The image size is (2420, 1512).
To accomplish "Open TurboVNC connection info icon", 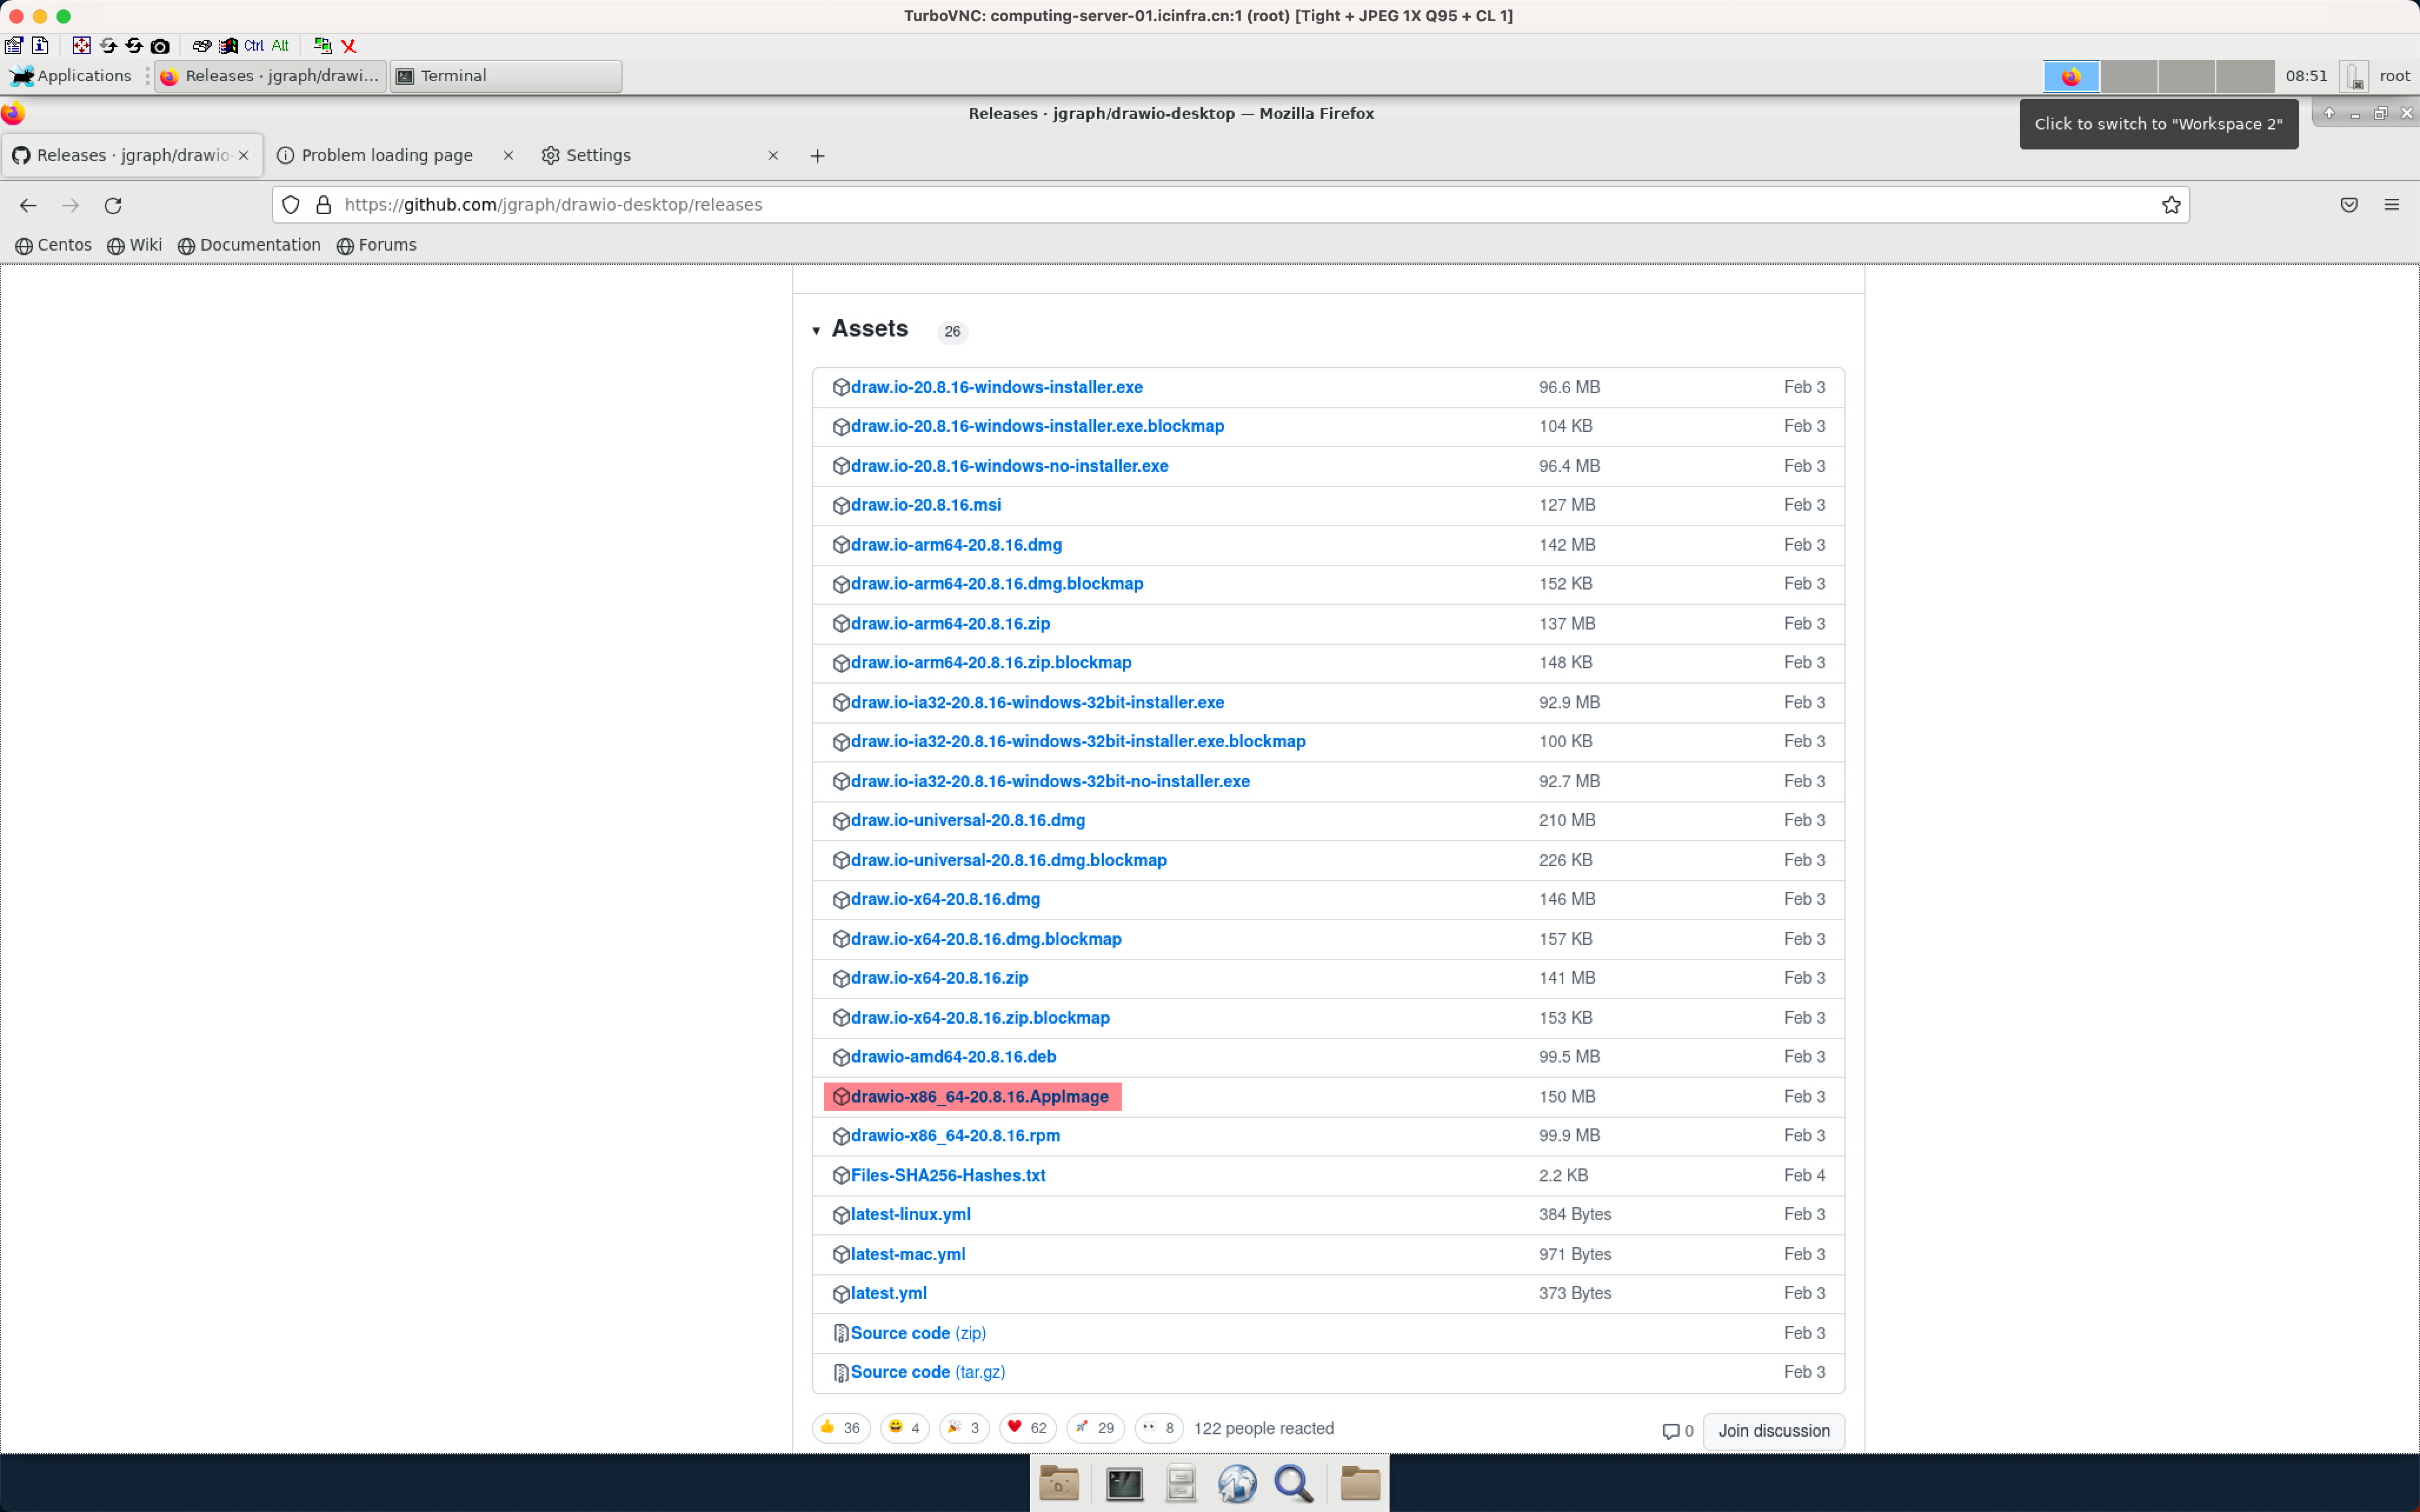I will pyautogui.click(x=40, y=45).
